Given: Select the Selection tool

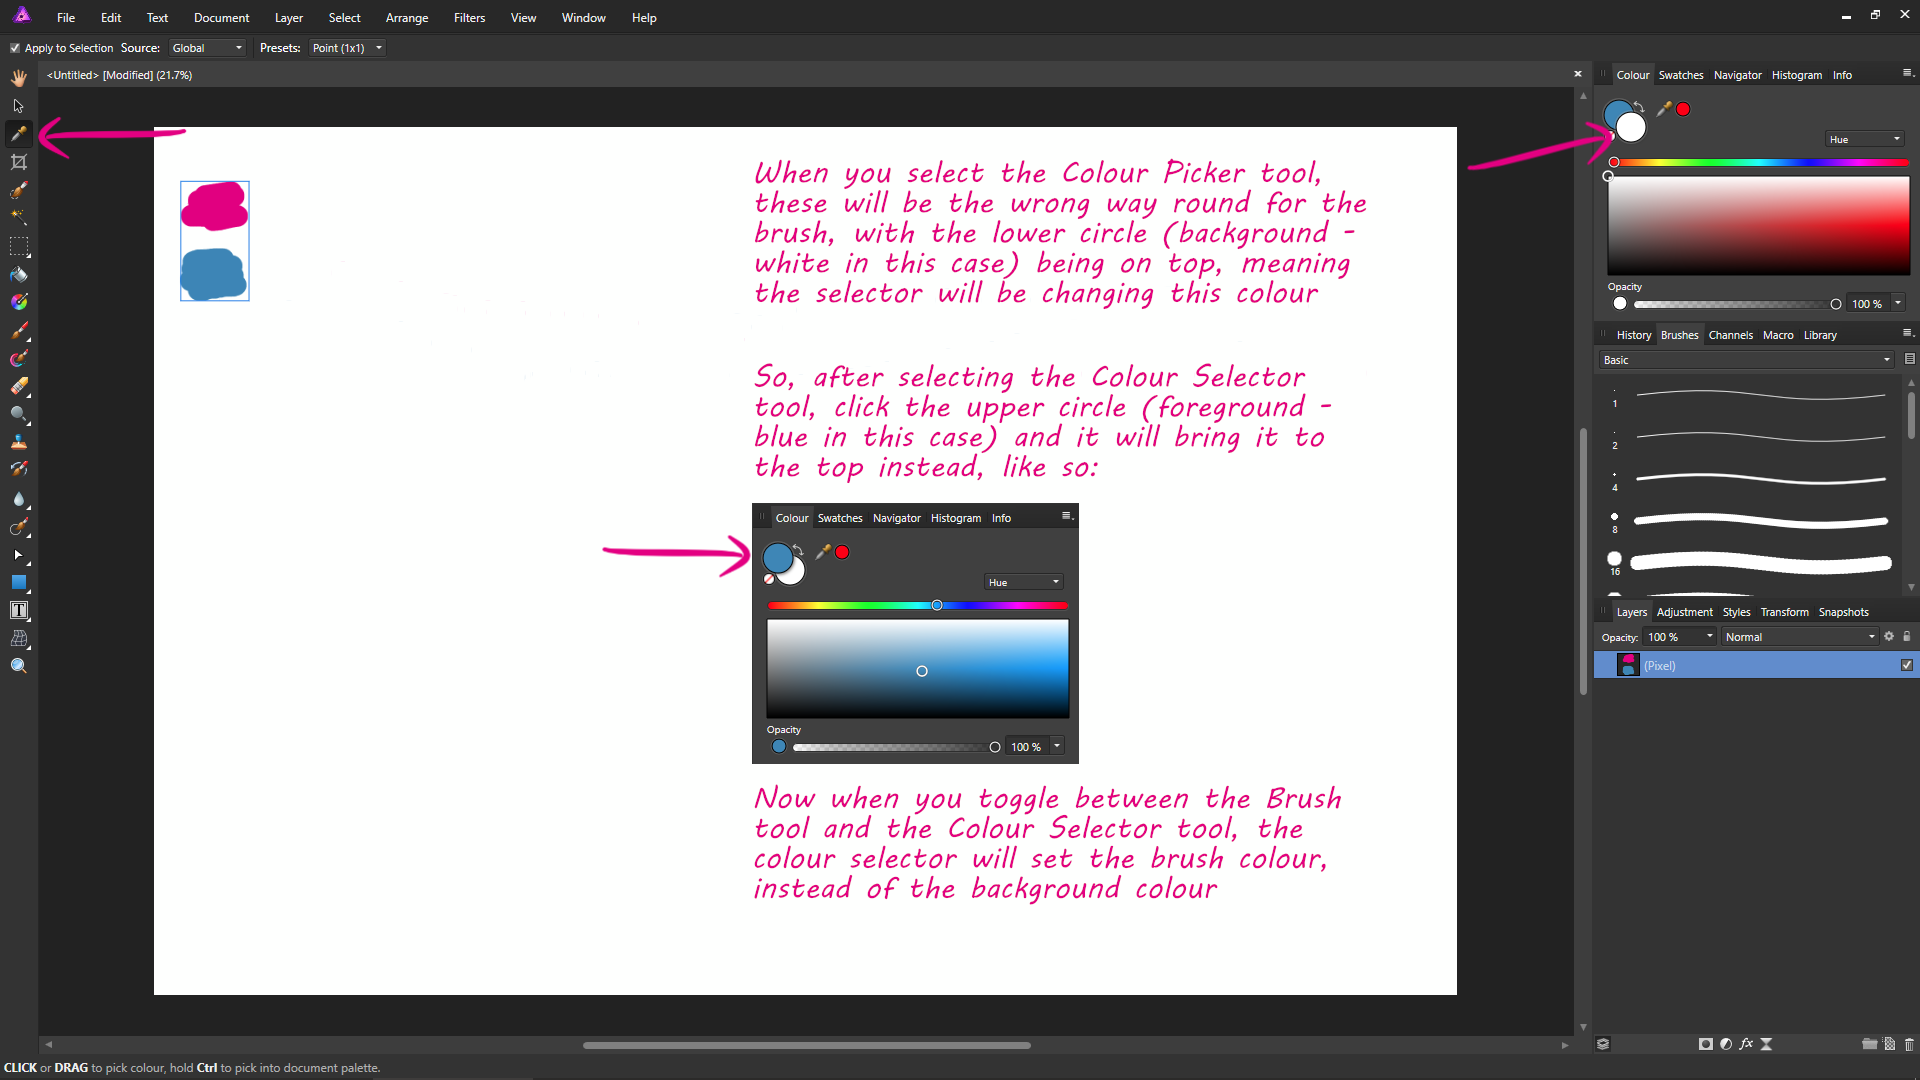Looking at the screenshot, I should pos(18,105).
